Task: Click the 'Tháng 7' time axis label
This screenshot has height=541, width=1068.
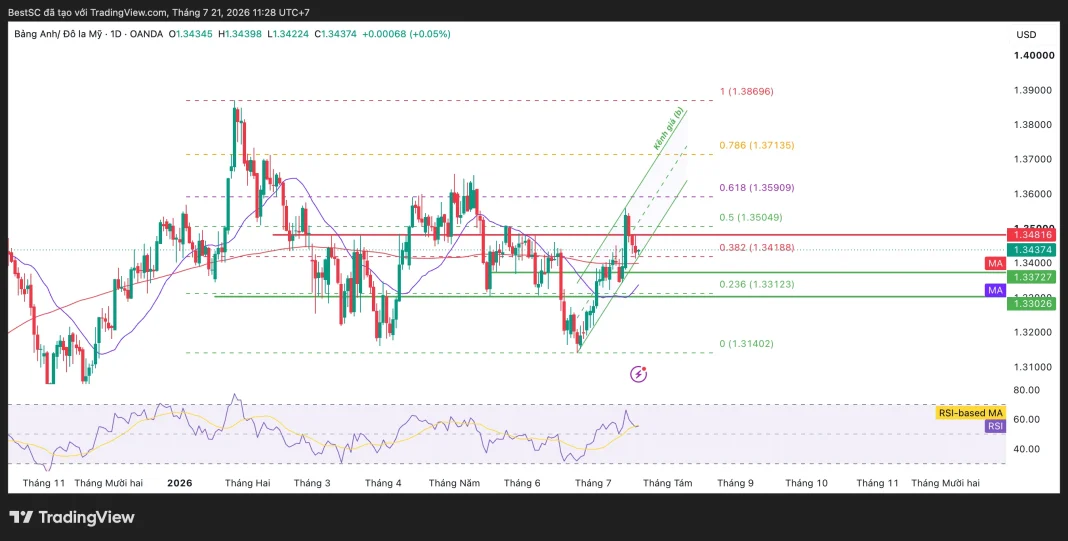Action: click(x=593, y=483)
